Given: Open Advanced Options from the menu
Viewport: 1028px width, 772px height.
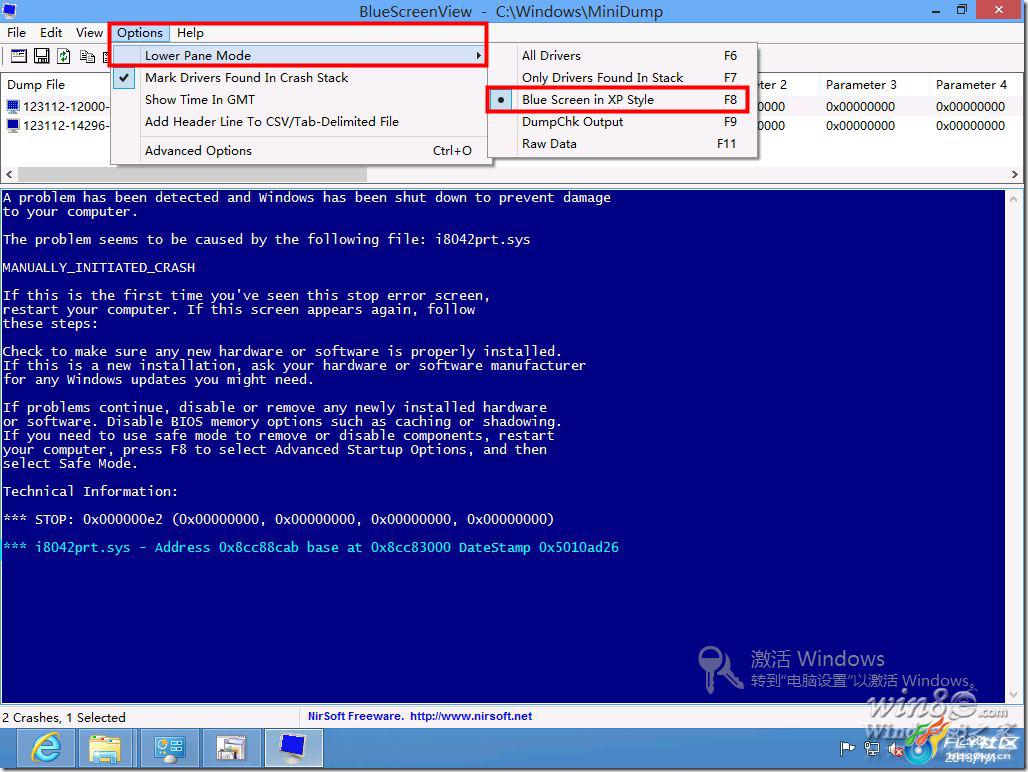Looking at the screenshot, I should [301, 151].
